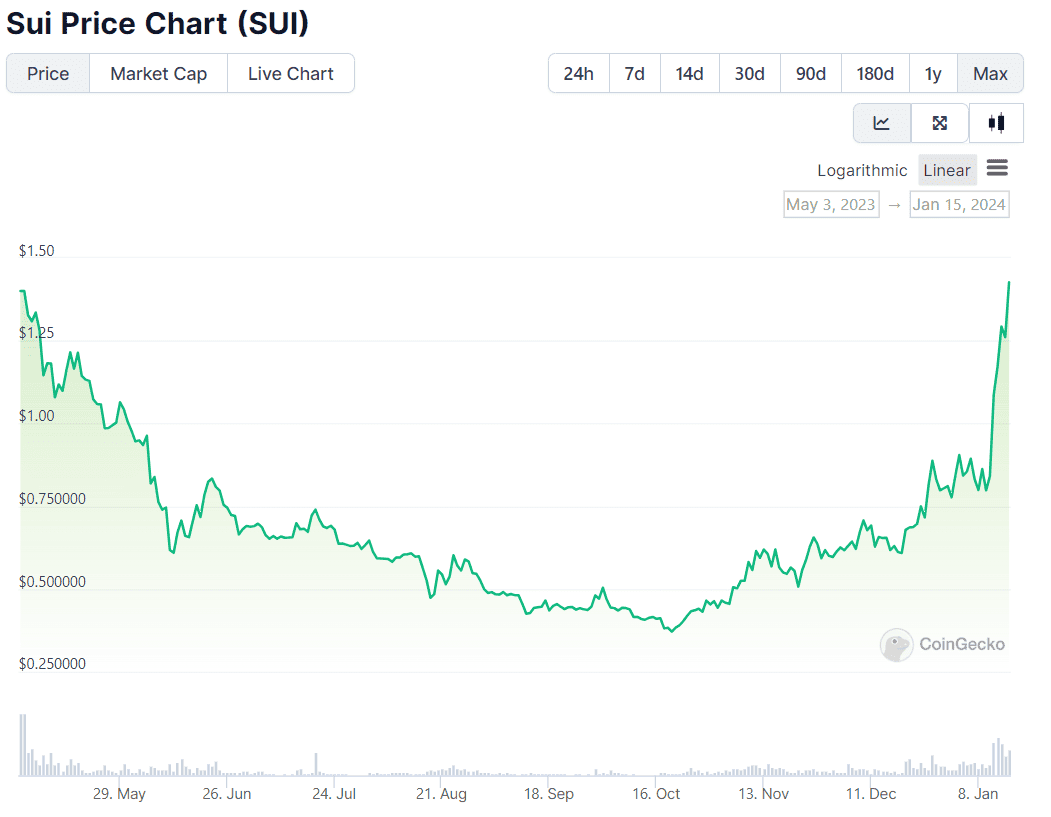Select the line chart view icon

pos(881,123)
